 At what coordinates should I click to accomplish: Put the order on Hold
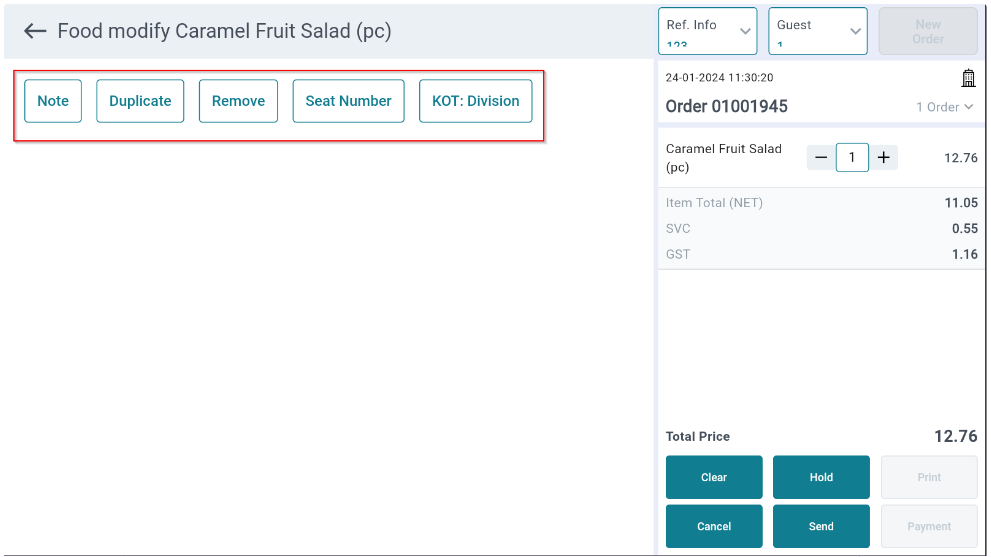[x=821, y=477]
